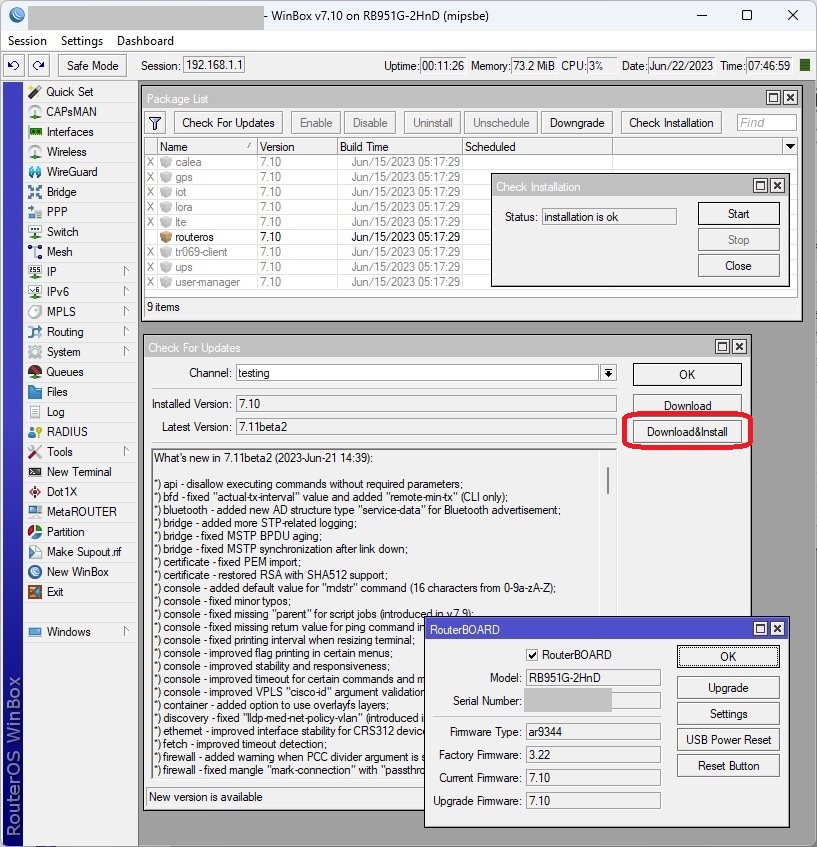Click the Undo arrow button
Screen dimensions: 817x847
click(x=14, y=65)
